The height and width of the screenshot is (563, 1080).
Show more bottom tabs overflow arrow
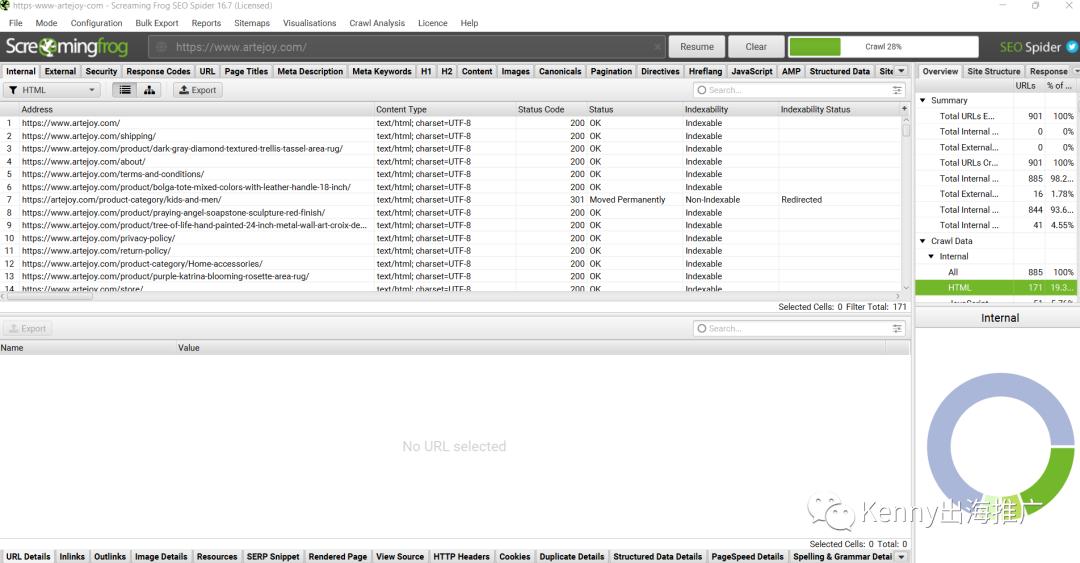901,557
